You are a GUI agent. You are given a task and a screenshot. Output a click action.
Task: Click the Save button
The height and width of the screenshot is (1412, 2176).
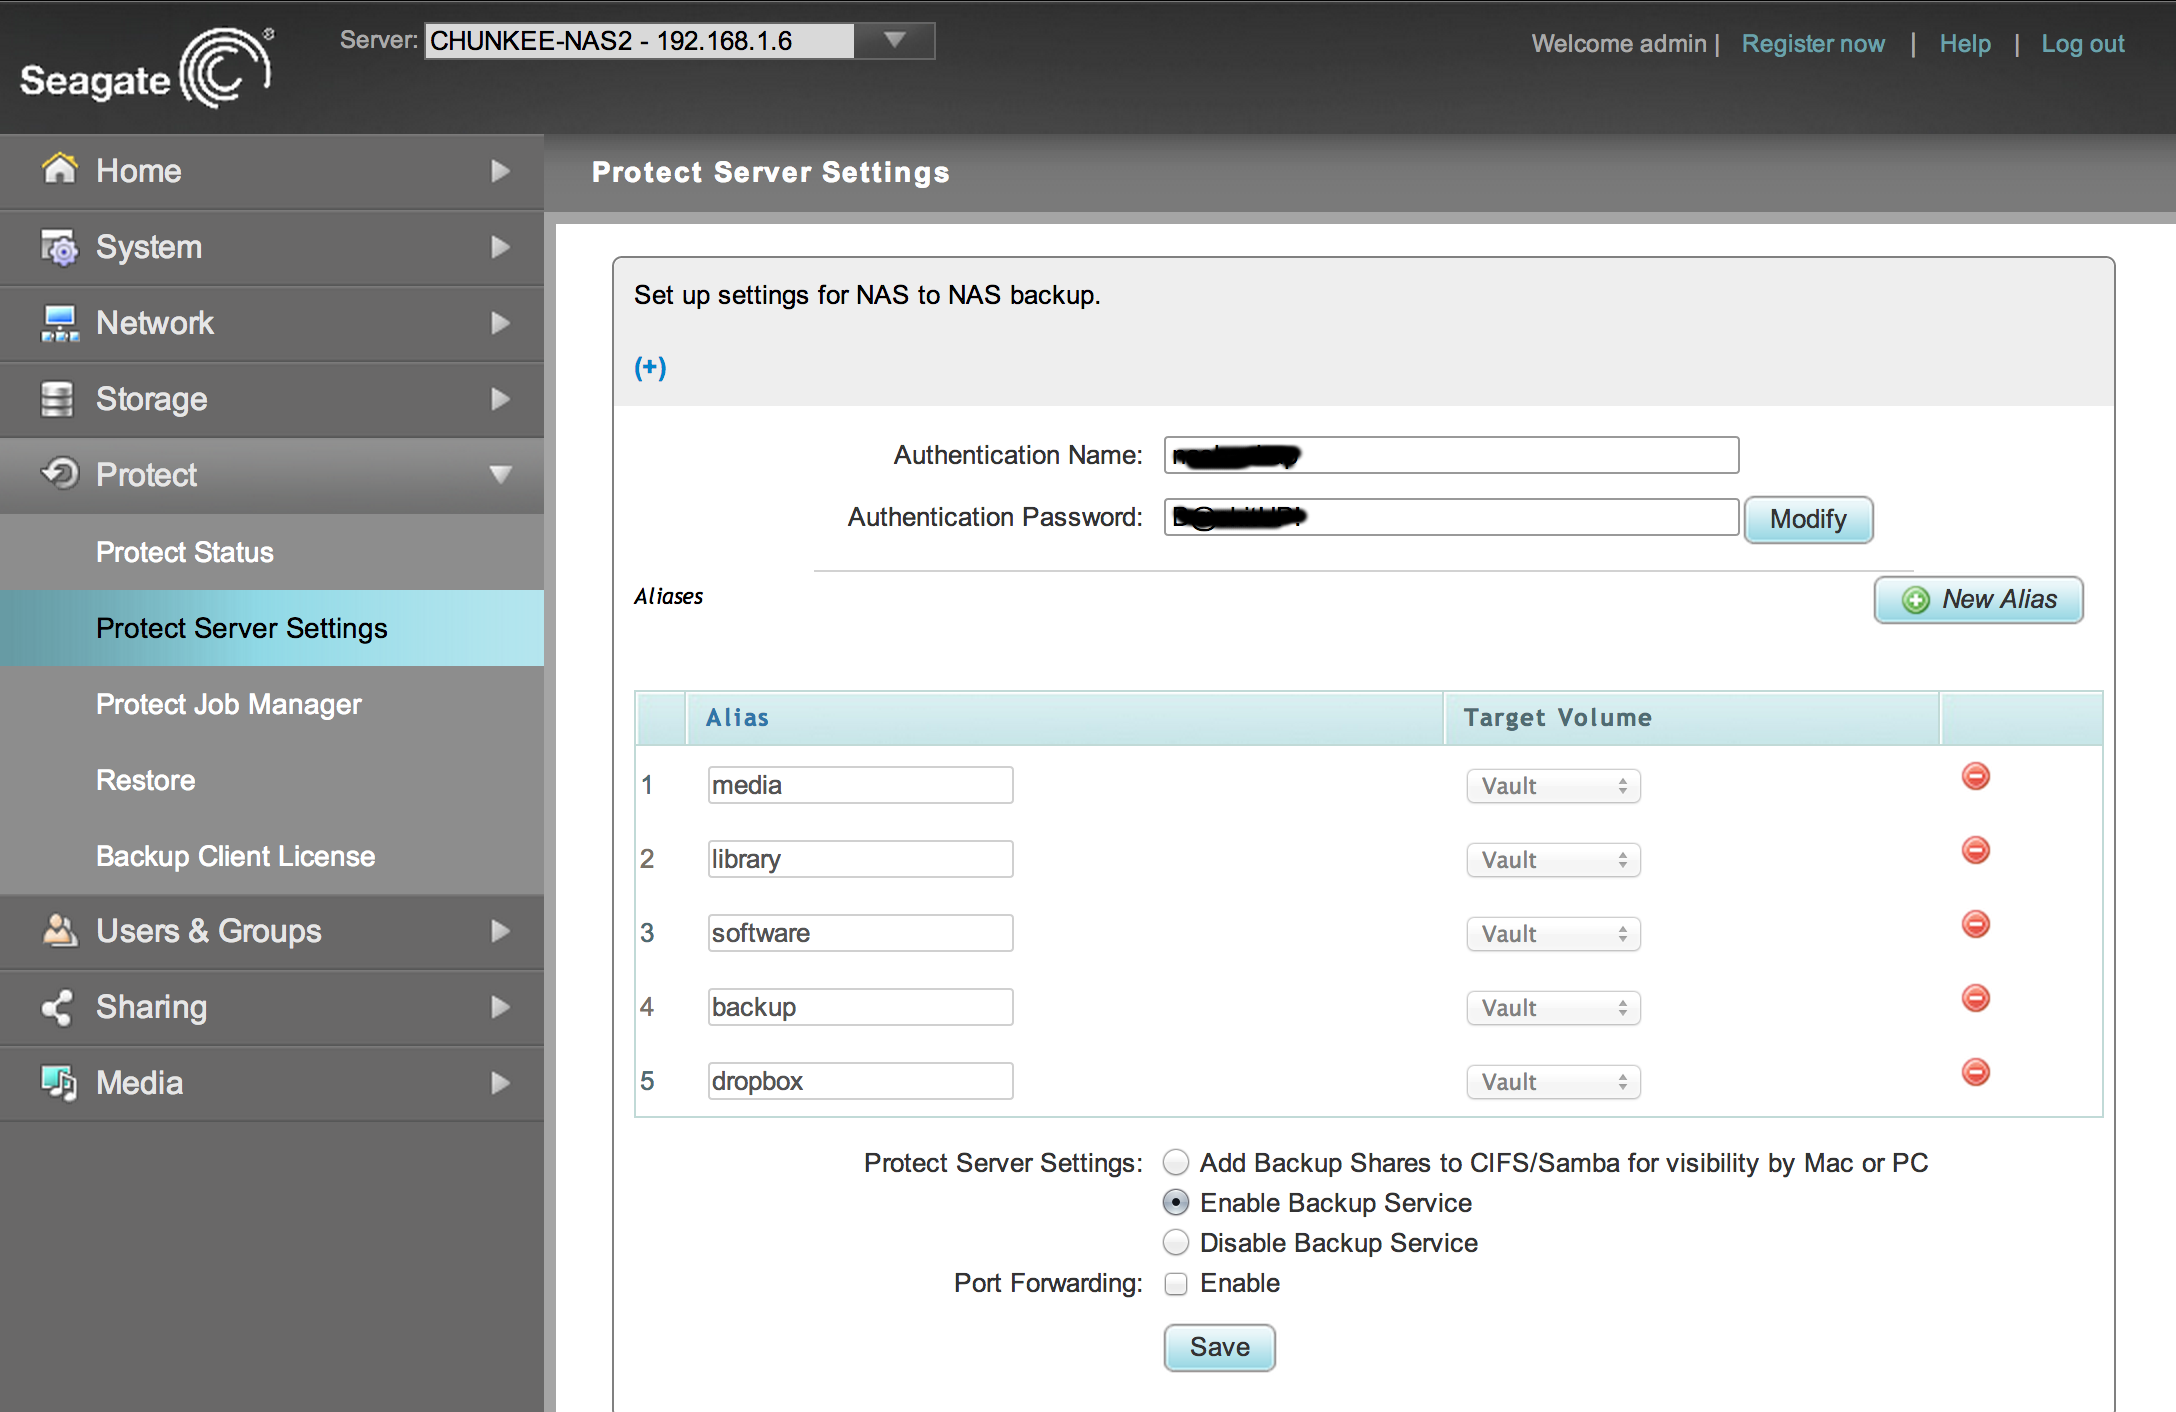[x=1219, y=1348]
